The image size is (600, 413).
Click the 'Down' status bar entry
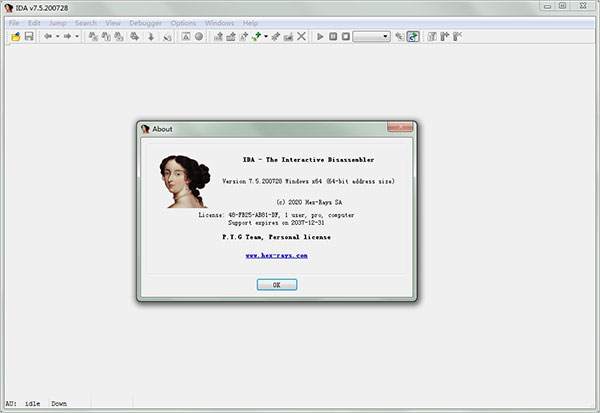pos(59,404)
